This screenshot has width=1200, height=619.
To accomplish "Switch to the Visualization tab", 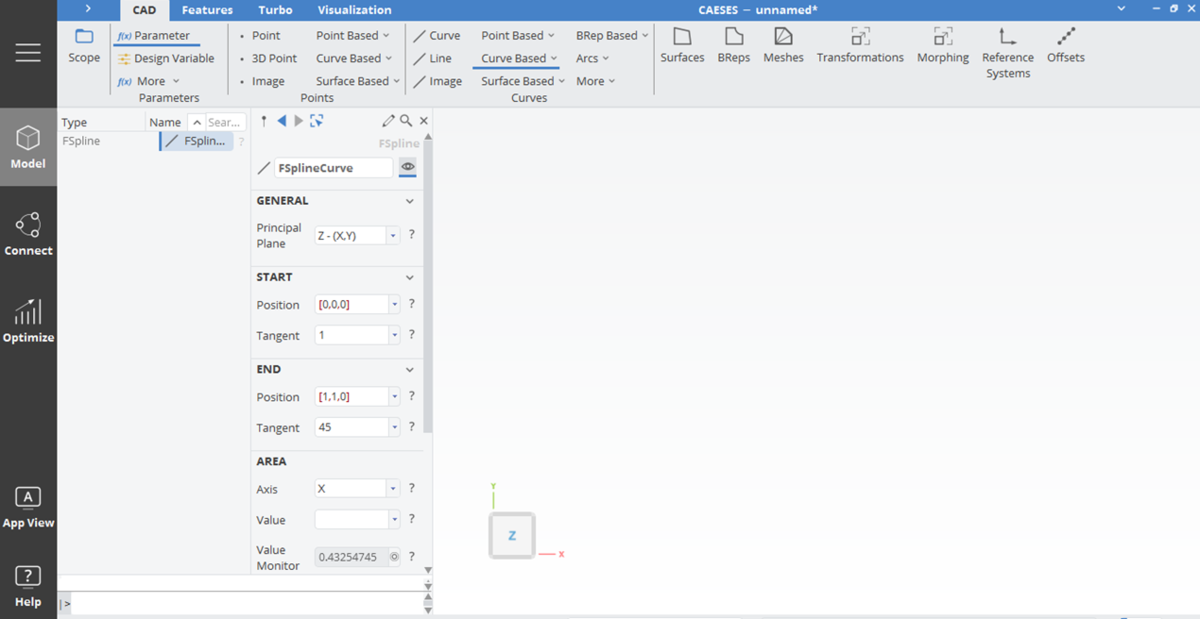I will click(x=354, y=10).
